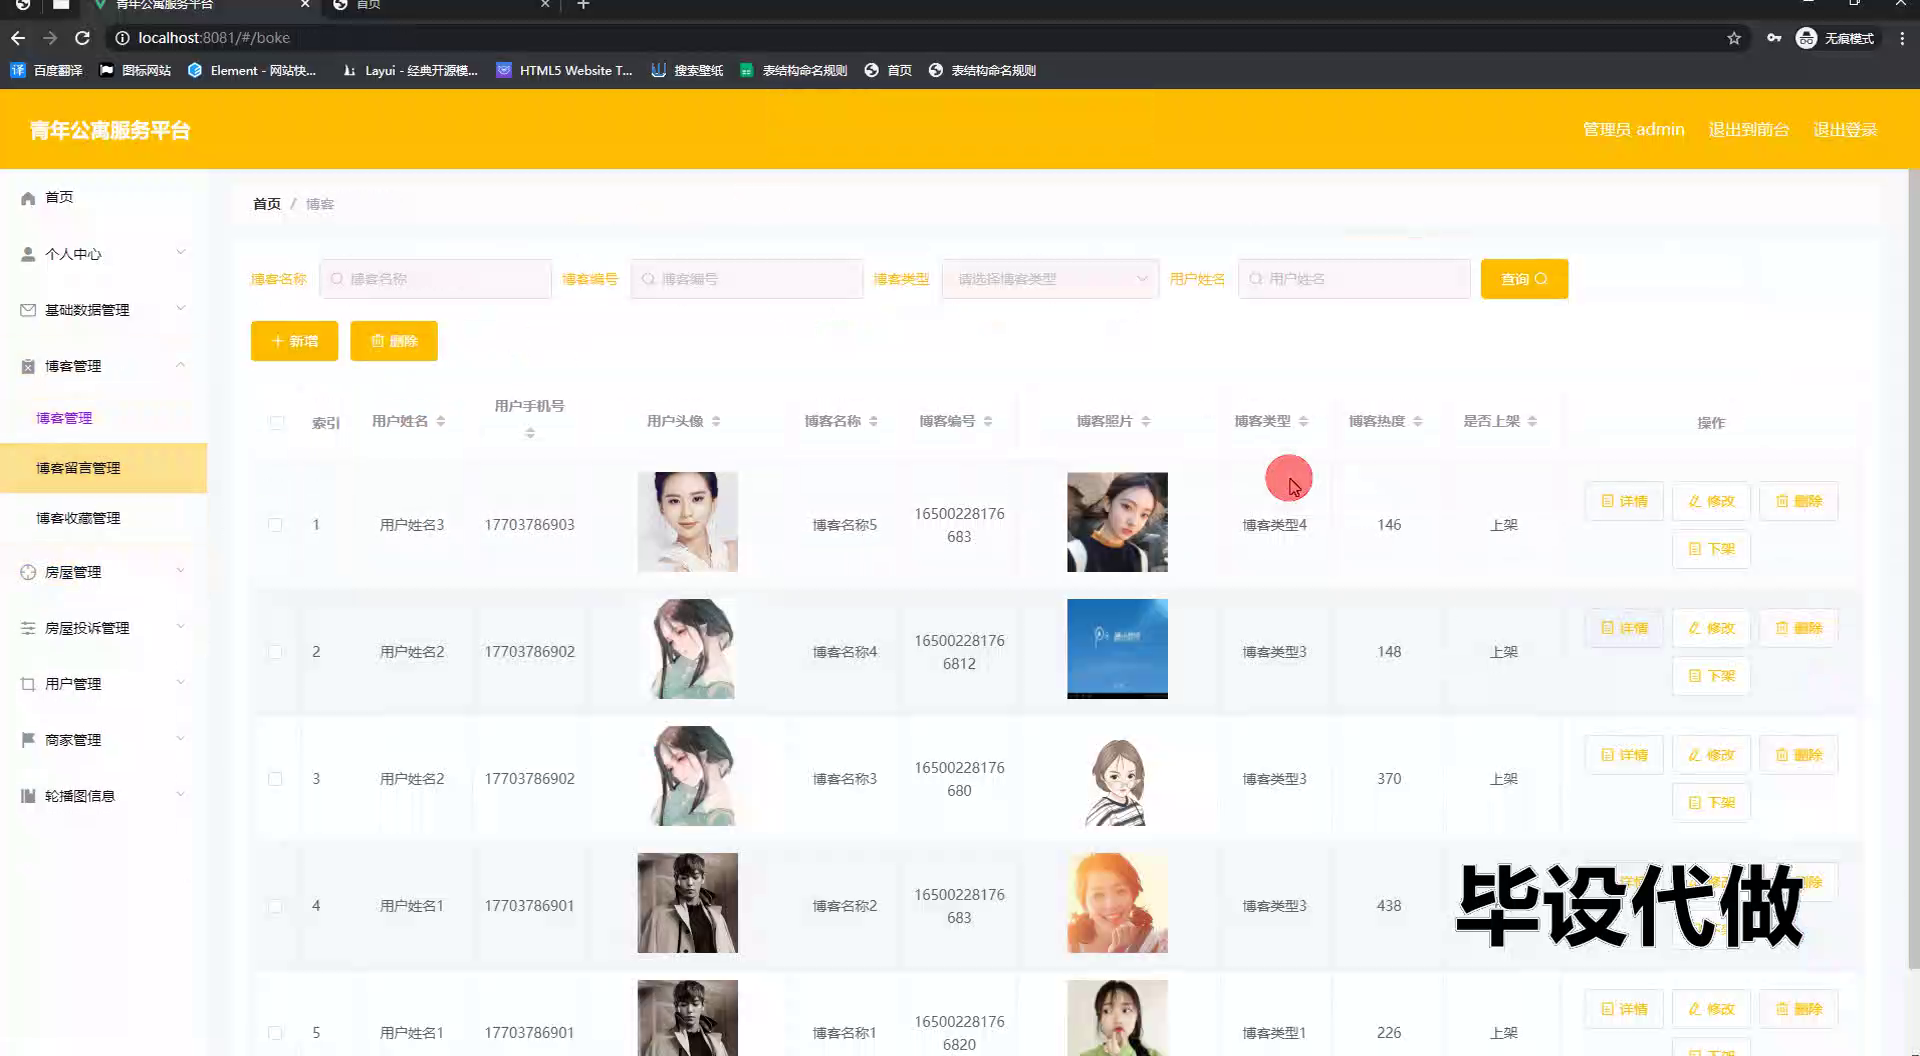Switch to the second 首页 browser tab
The height and width of the screenshot is (1056, 1920).
pyautogui.click(x=440, y=6)
